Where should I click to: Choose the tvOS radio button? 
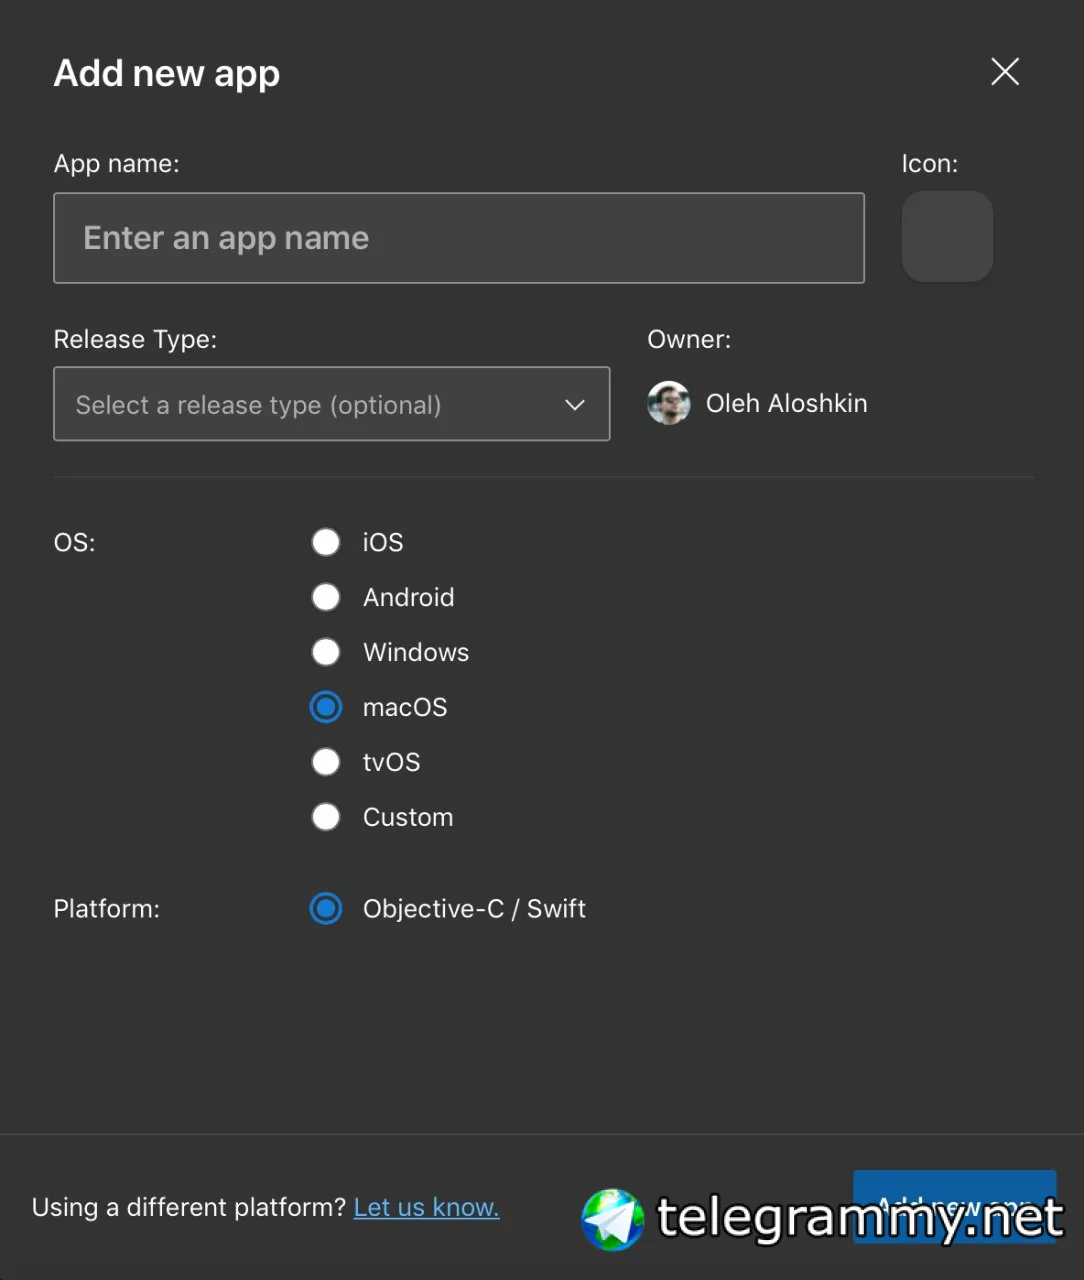coord(326,762)
